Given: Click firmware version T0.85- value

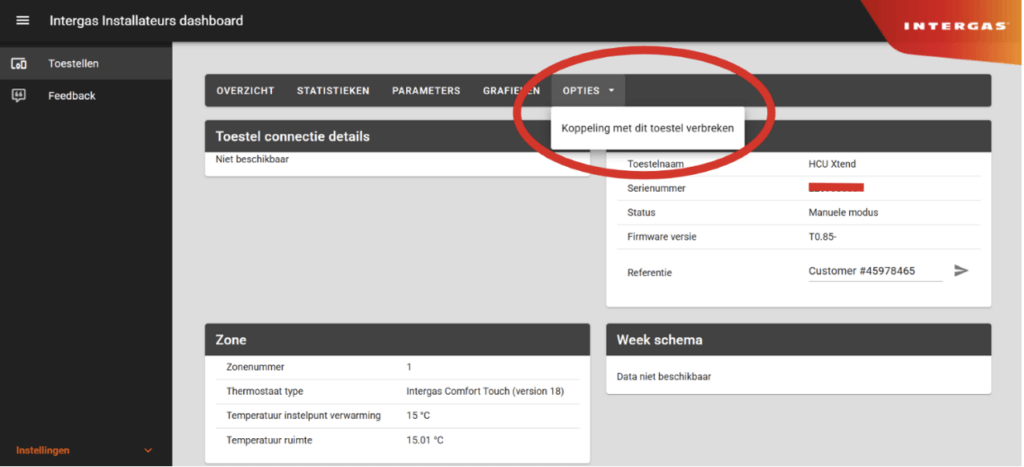Looking at the screenshot, I should [x=823, y=236].
